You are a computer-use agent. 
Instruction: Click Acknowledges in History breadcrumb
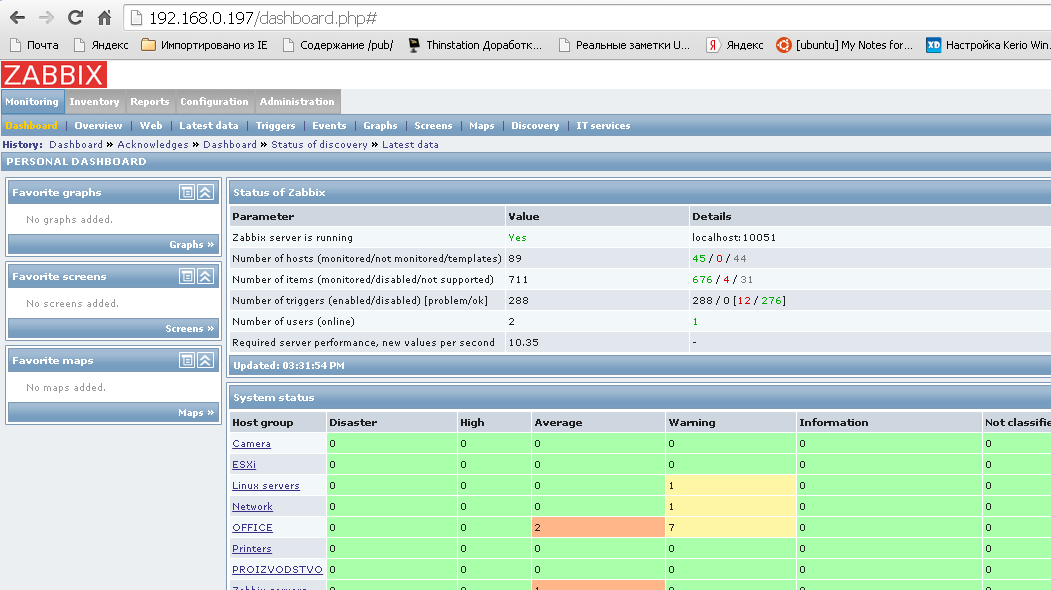153,144
